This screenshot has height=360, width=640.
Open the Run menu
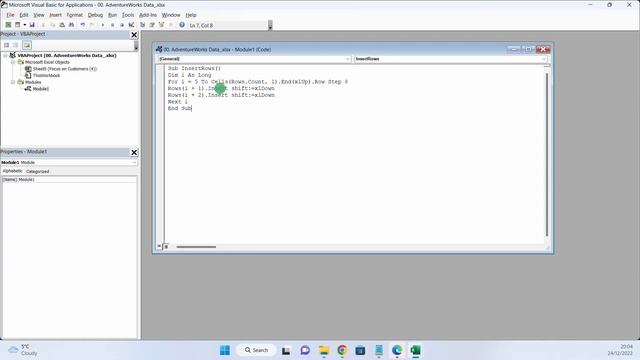(112, 15)
